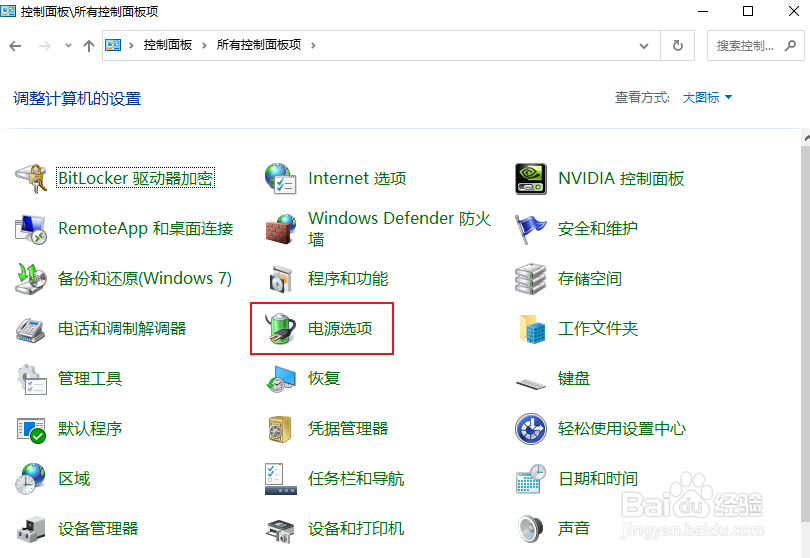This screenshot has width=810, height=558.
Task: Click 所有控制面板项 in the address breadcrumb
Action: tap(258, 45)
